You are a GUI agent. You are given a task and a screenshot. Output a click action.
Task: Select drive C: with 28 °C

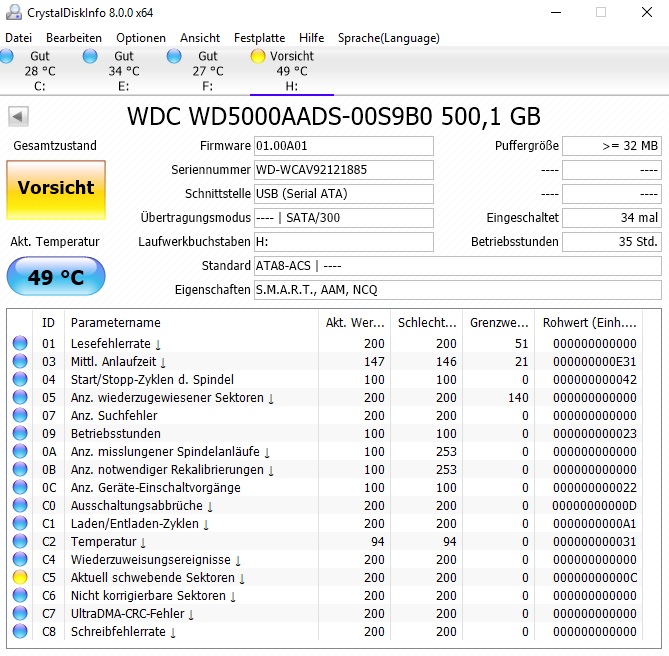(x=40, y=71)
